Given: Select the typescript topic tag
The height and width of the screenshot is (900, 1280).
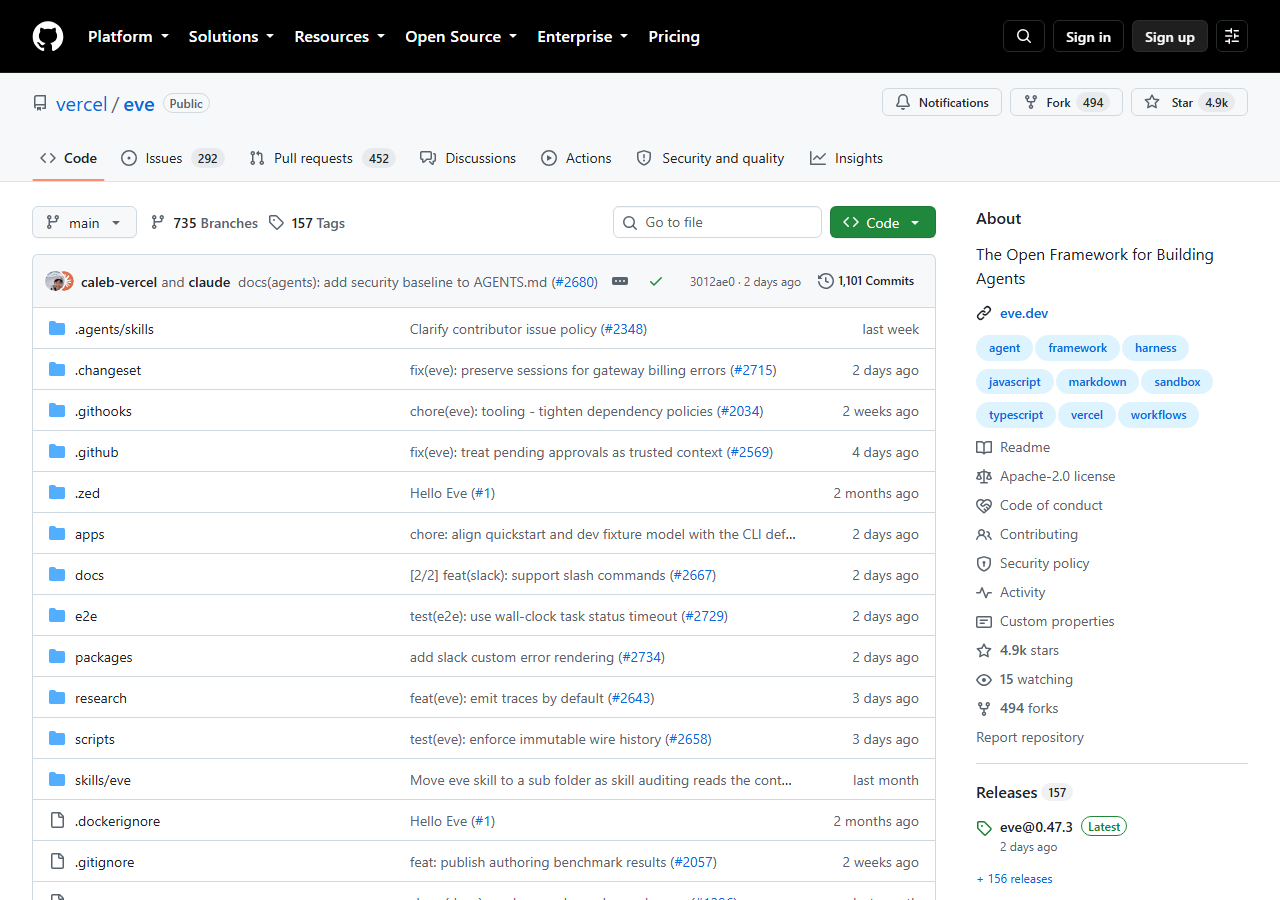Looking at the screenshot, I should tap(1016, 415).
